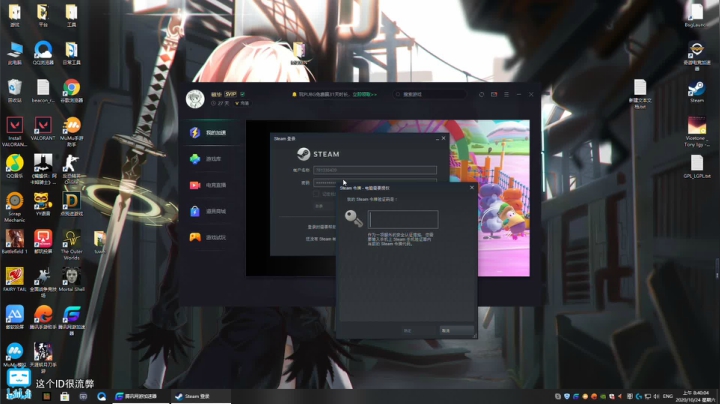
Task: Click the user avatar in accelerator window
Action: point(195,99)
